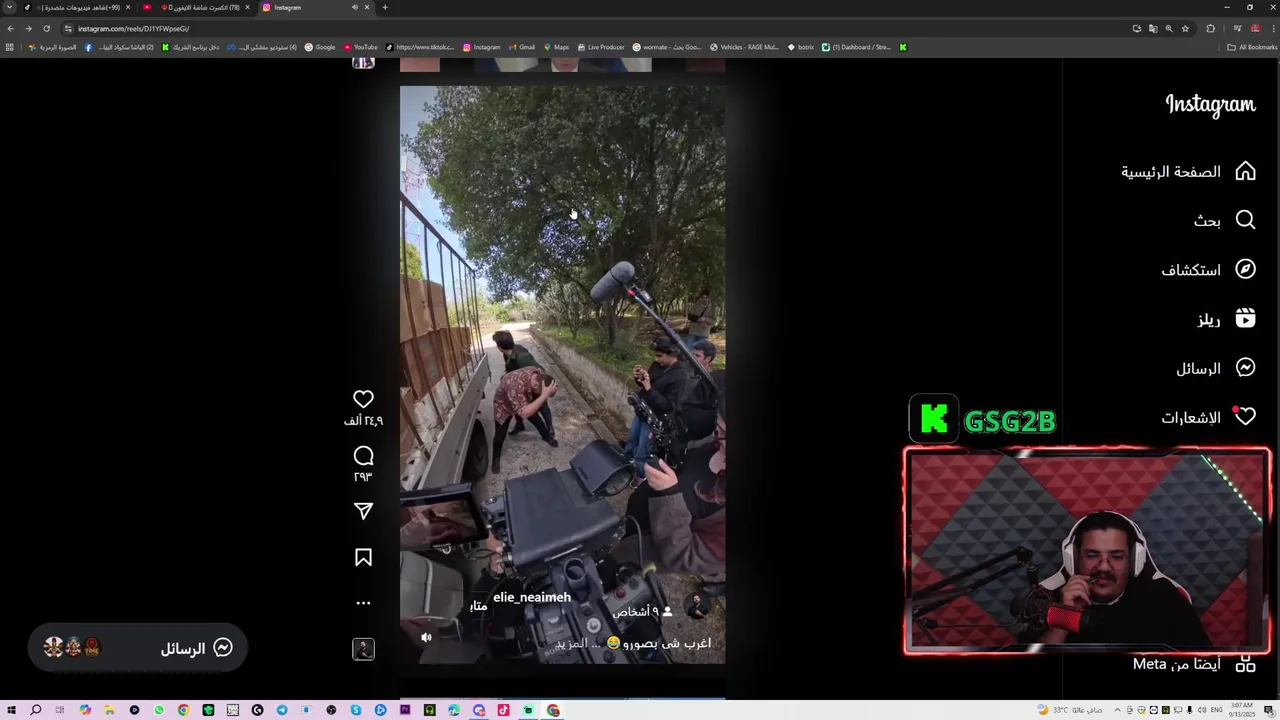Click the follow button next to elie_neaimeh
This screenshot has width=1280, height=720.
tap(478, 606)
